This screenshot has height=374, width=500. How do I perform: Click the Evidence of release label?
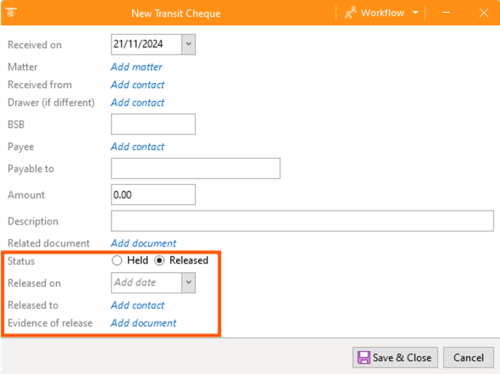point(50,323)
